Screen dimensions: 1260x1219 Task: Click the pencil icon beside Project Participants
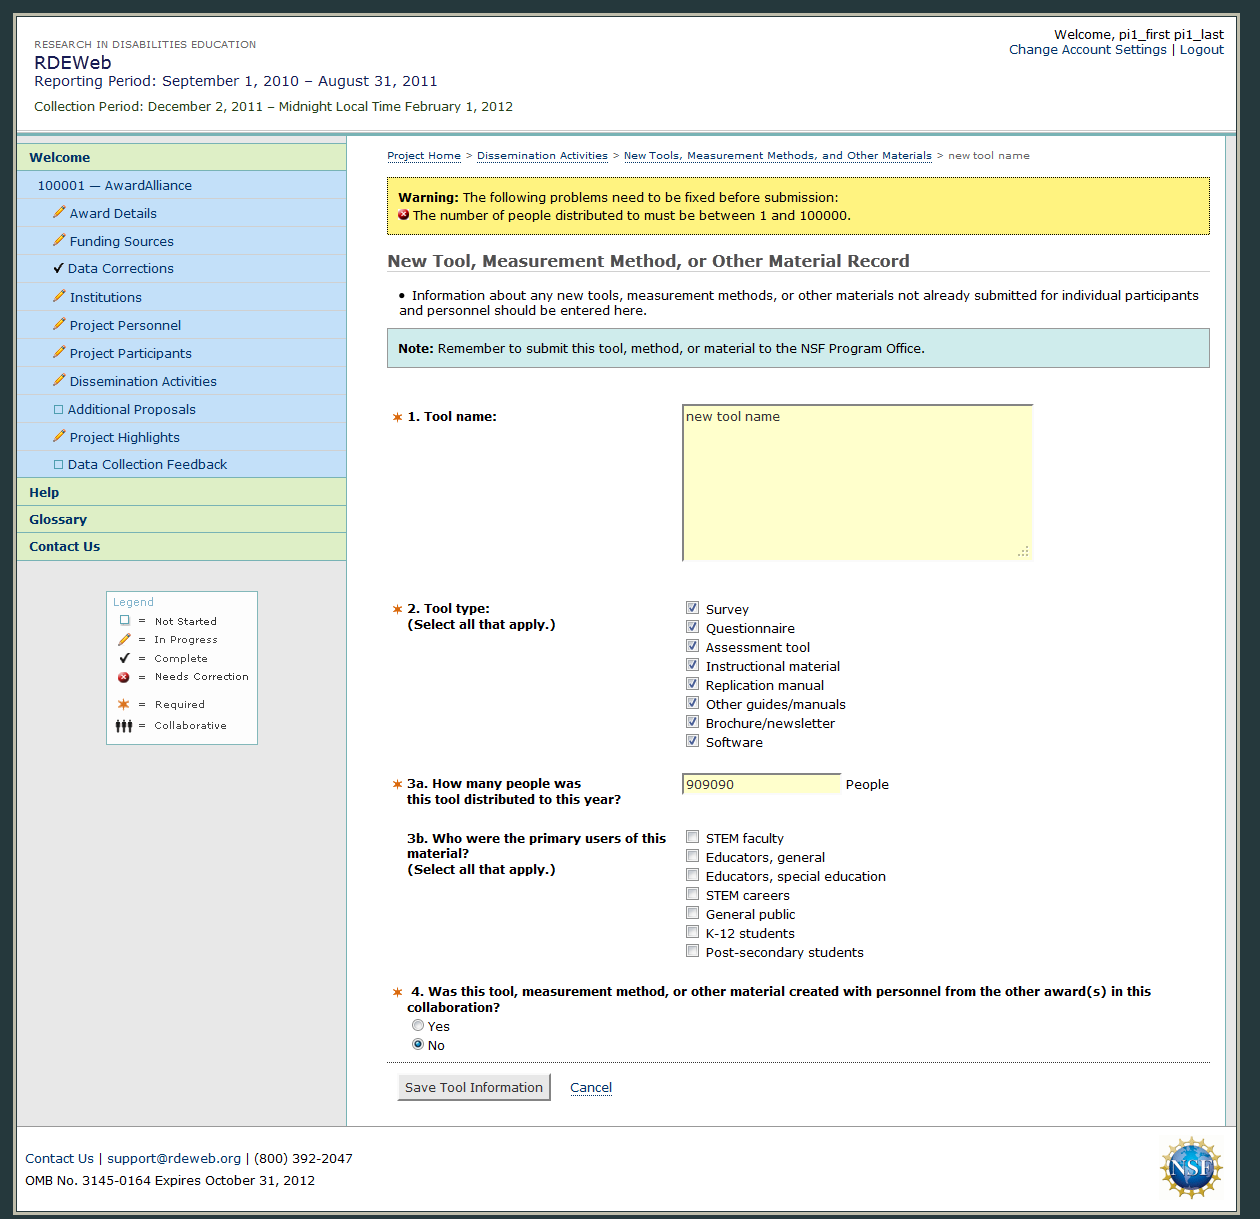point(59,352)
